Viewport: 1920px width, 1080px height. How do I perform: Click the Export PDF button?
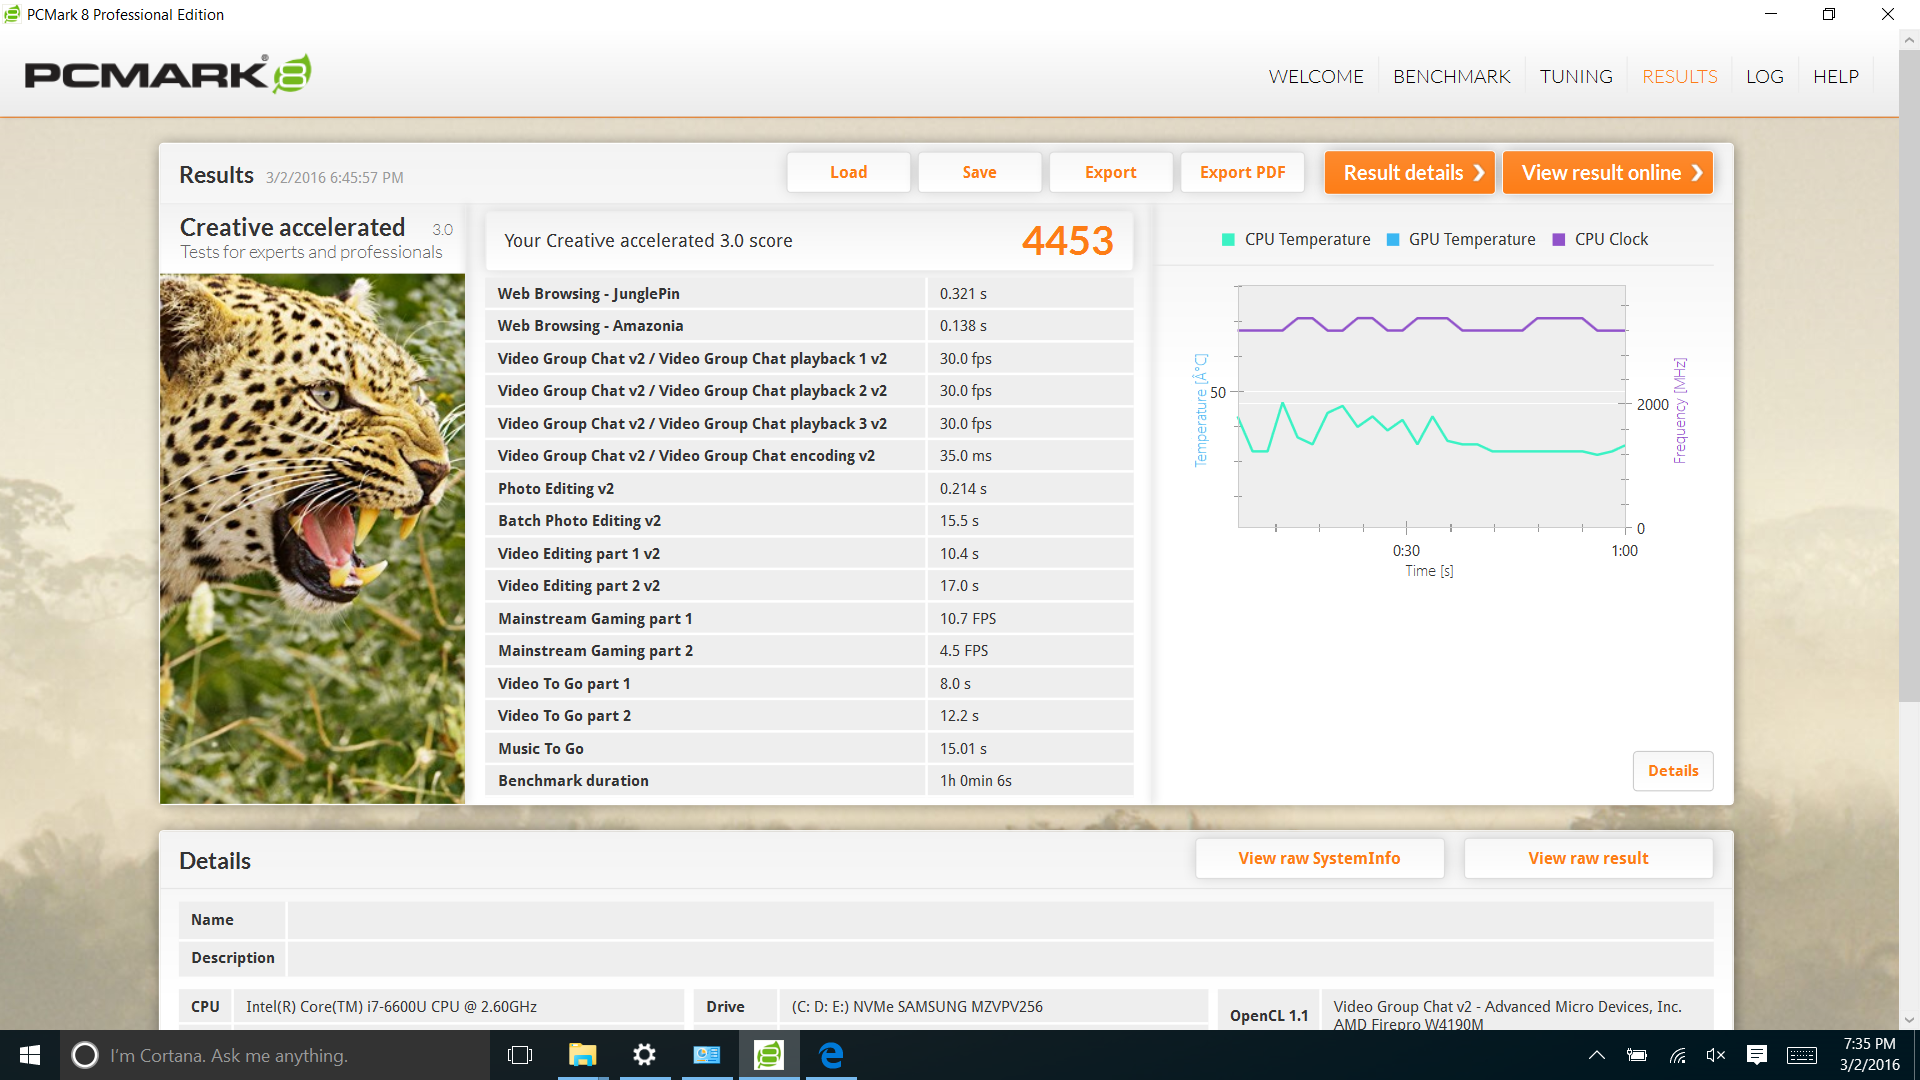(1242, 173)
